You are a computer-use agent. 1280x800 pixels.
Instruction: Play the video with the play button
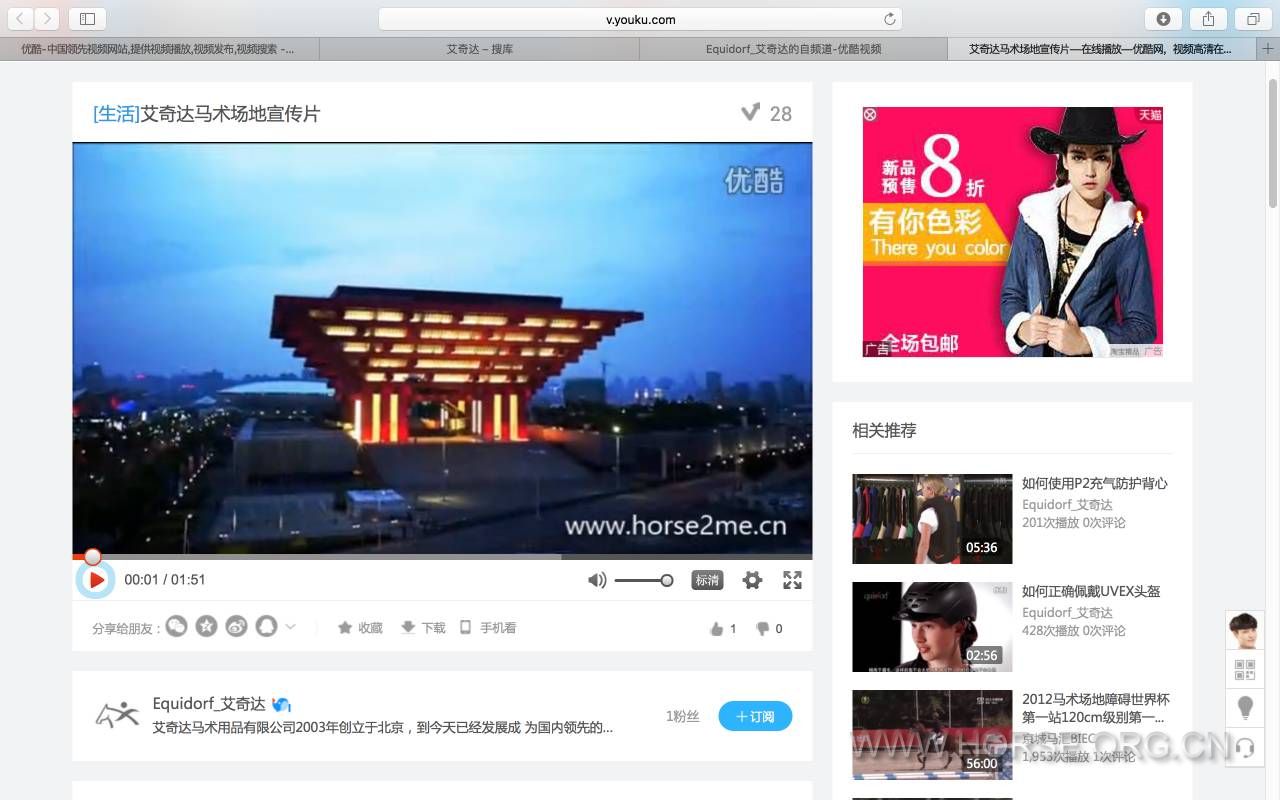click(96, 580)
